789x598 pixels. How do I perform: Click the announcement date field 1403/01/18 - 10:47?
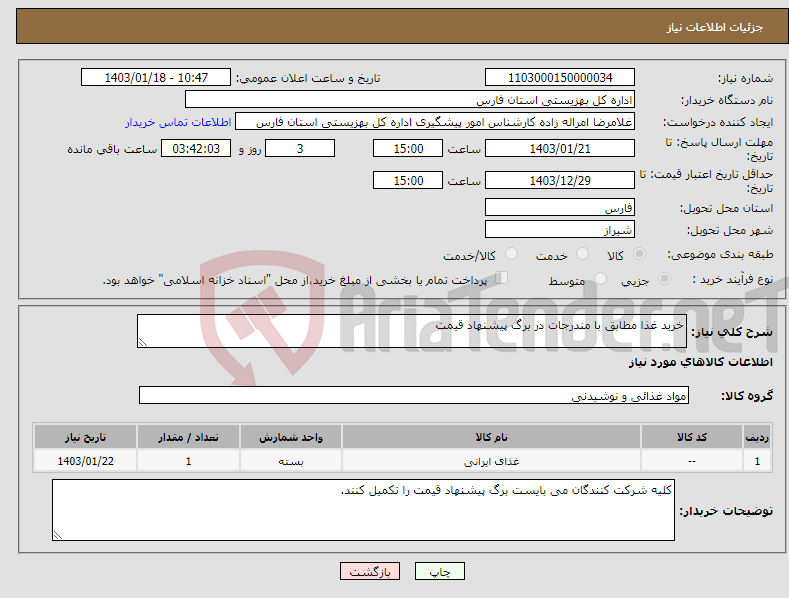click(156, 78)
